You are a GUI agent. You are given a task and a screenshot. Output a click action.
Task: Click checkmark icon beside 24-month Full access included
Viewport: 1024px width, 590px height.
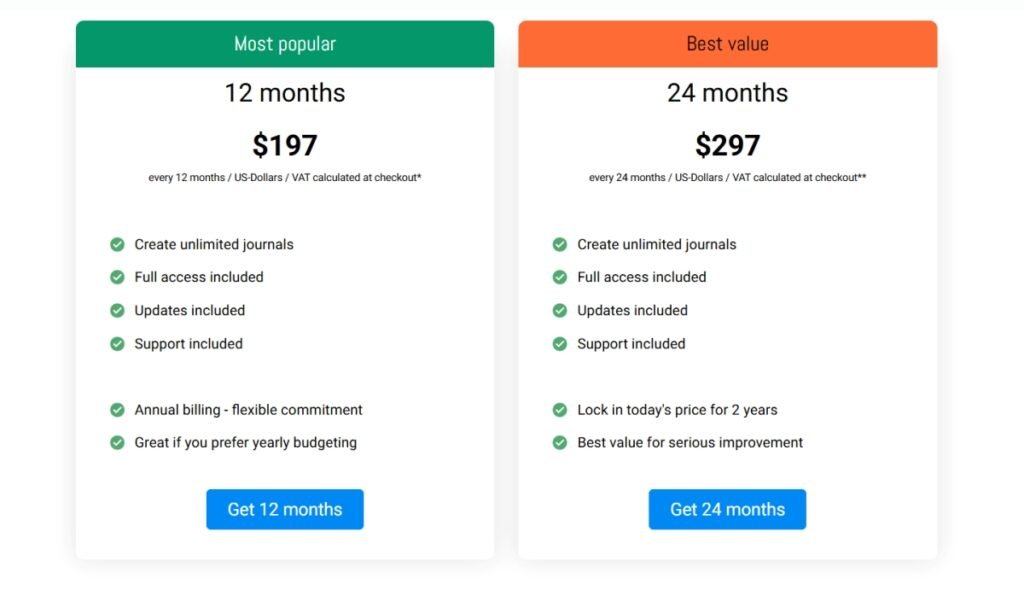(x=560, y=277)
